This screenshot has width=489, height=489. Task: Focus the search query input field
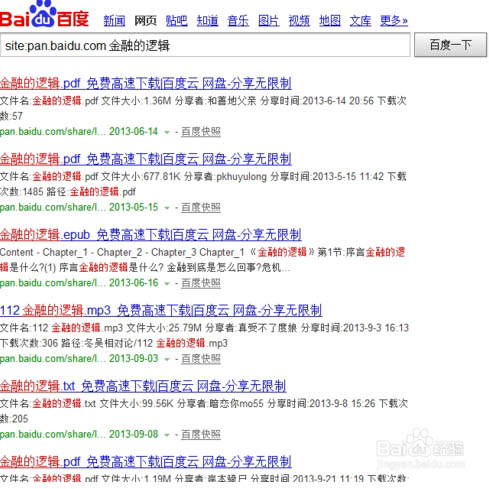205,45
